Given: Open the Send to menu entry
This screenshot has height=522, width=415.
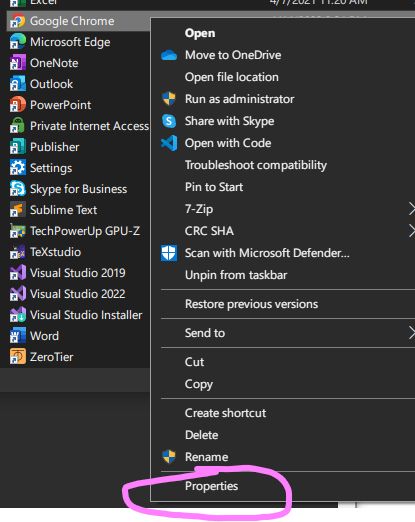Looking at the screenshot, I should coord(205,333).
